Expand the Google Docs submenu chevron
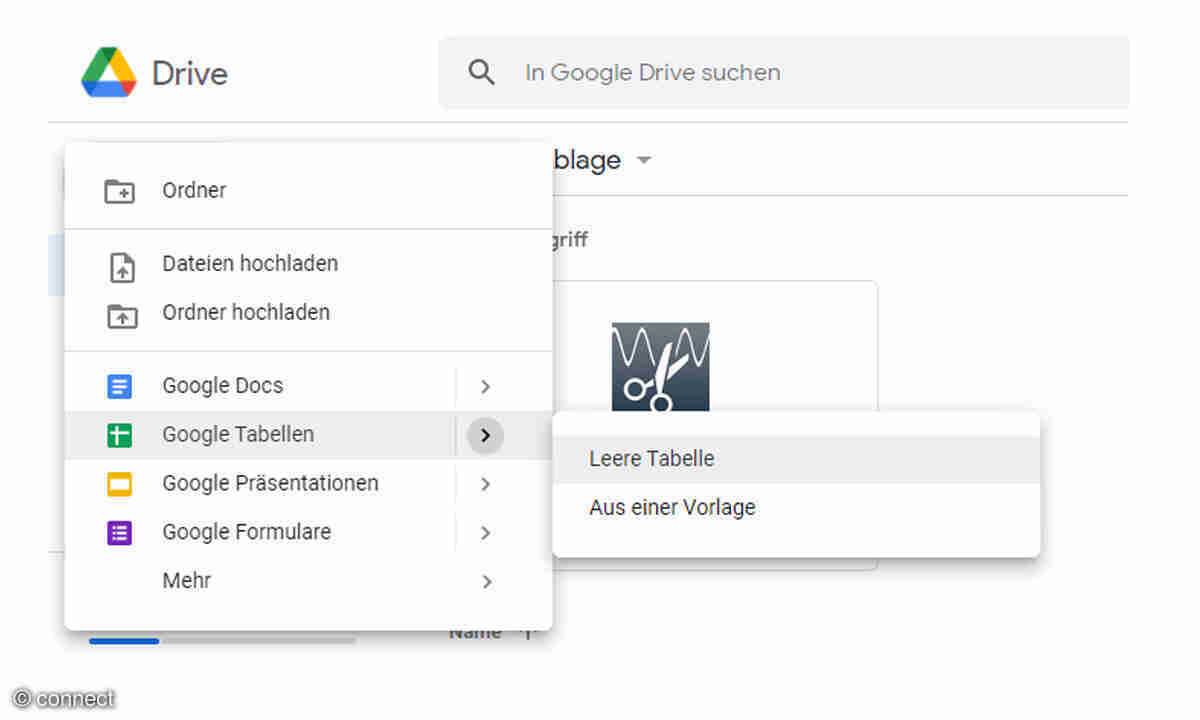The width and height of the screenshot is (1200, 720). (x=485, y=386)
